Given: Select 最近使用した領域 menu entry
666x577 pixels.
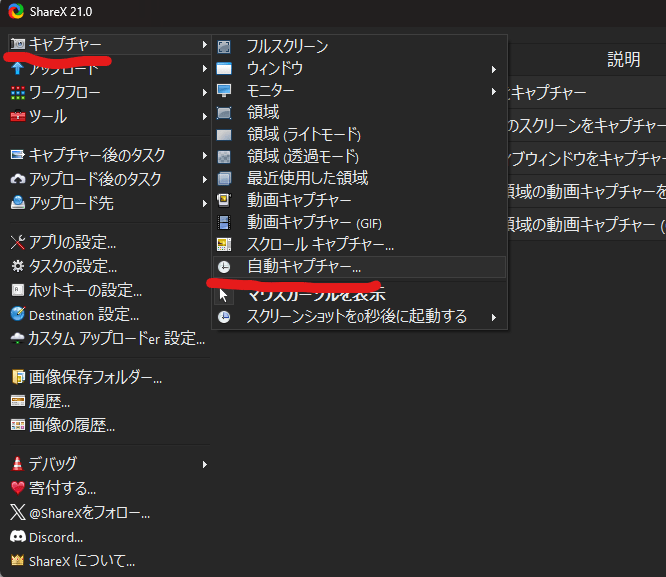Looking at the screenshot, I should (359, 178).
